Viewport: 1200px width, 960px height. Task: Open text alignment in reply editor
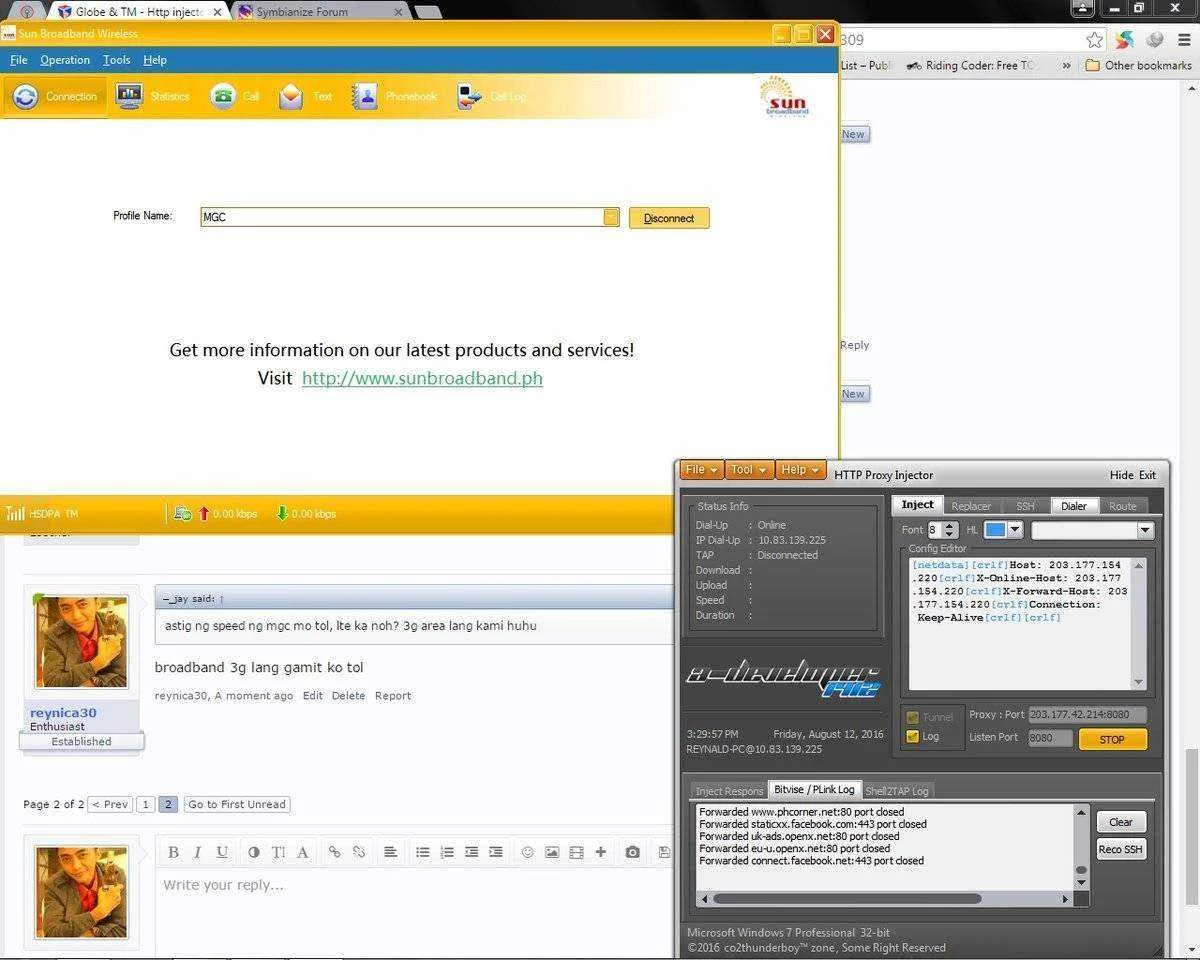coord(390,852)
